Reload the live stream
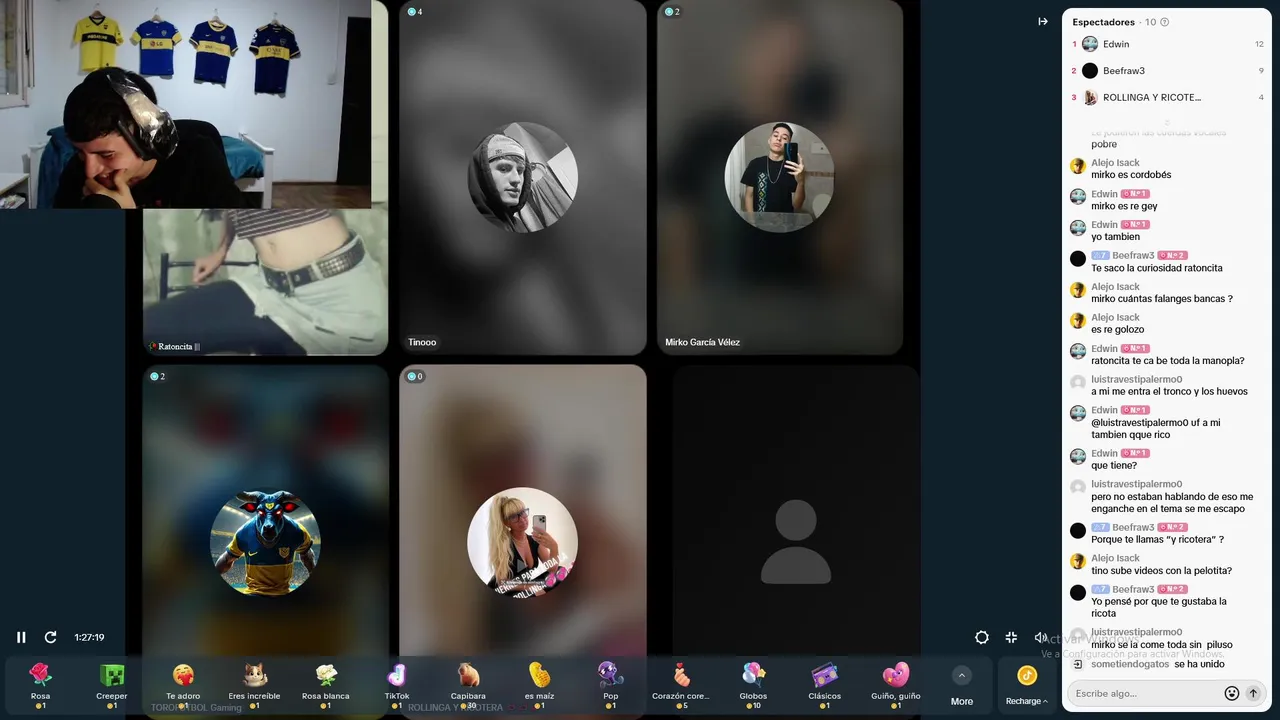The image size is (1280, 720). (50, 637)
